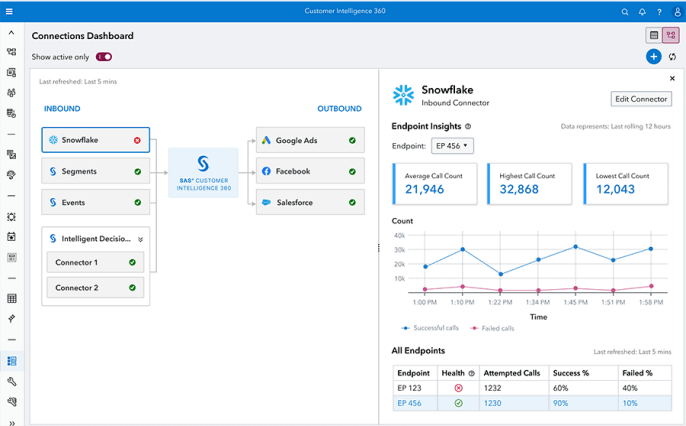The width and height of the screenshot is (686, 426).
Task: Open the notifications bell
Action: (642, 12)
